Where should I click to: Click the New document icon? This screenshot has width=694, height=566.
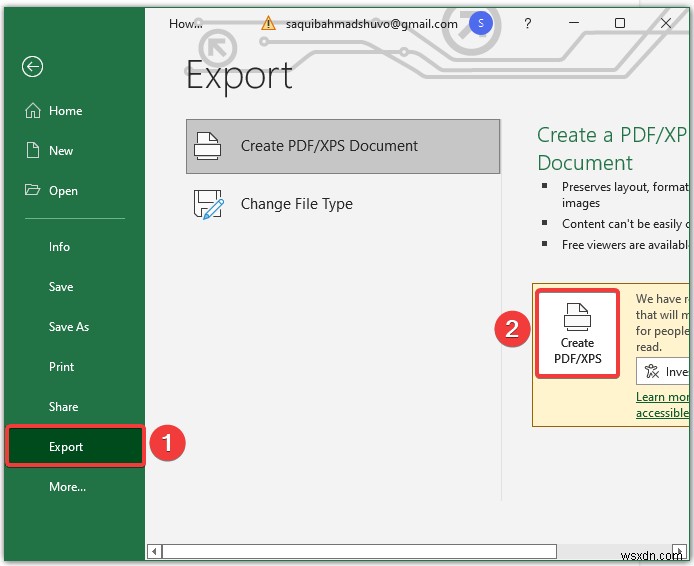pyautogui.click(x=32, y=150)
